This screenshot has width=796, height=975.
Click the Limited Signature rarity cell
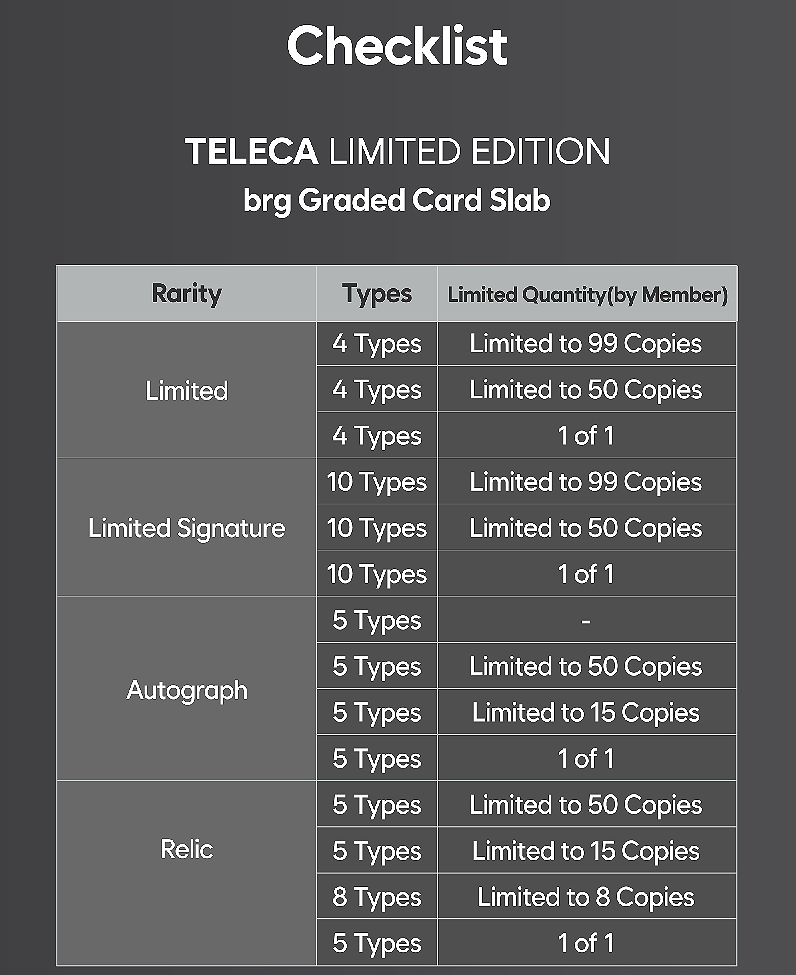coord(187,528)
